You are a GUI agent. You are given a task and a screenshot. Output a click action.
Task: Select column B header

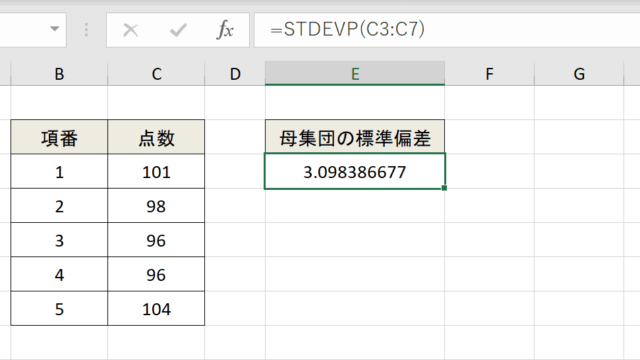[x=59, y=74]
